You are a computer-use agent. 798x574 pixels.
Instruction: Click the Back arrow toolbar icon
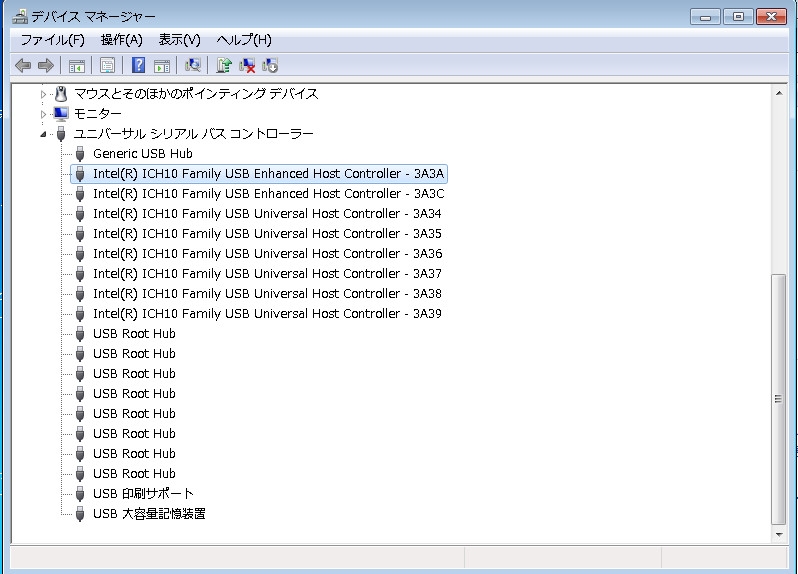(23, 65)
